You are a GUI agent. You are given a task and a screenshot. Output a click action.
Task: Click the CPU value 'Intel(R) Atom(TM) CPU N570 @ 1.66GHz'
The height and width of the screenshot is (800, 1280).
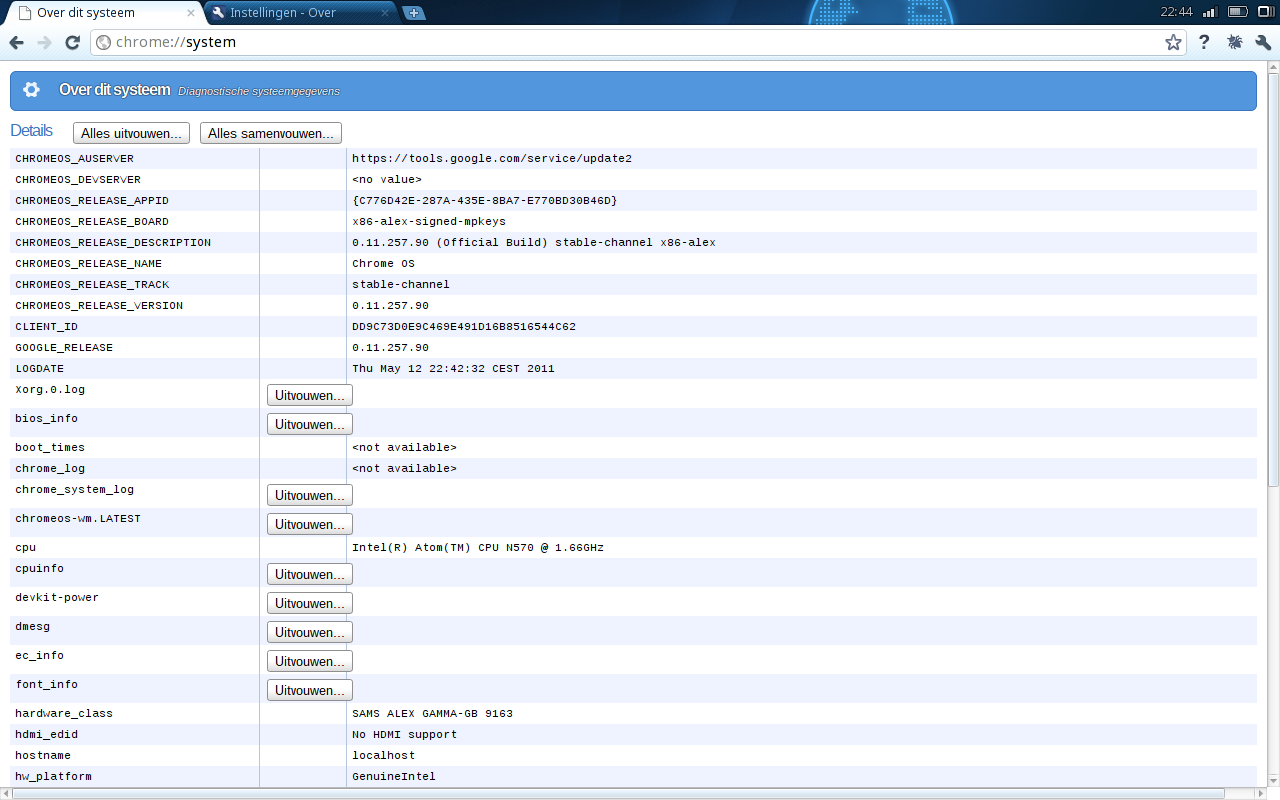point(478,547)
